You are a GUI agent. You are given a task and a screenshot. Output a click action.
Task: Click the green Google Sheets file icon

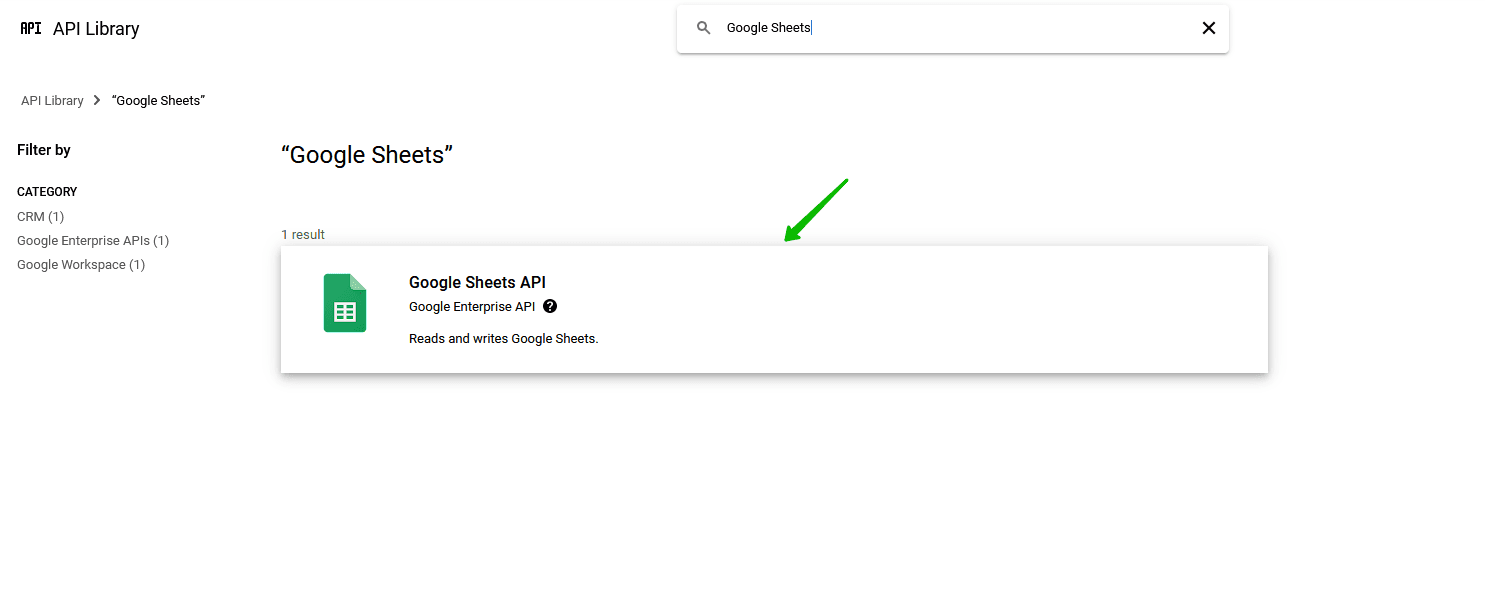tap(345, 303)
